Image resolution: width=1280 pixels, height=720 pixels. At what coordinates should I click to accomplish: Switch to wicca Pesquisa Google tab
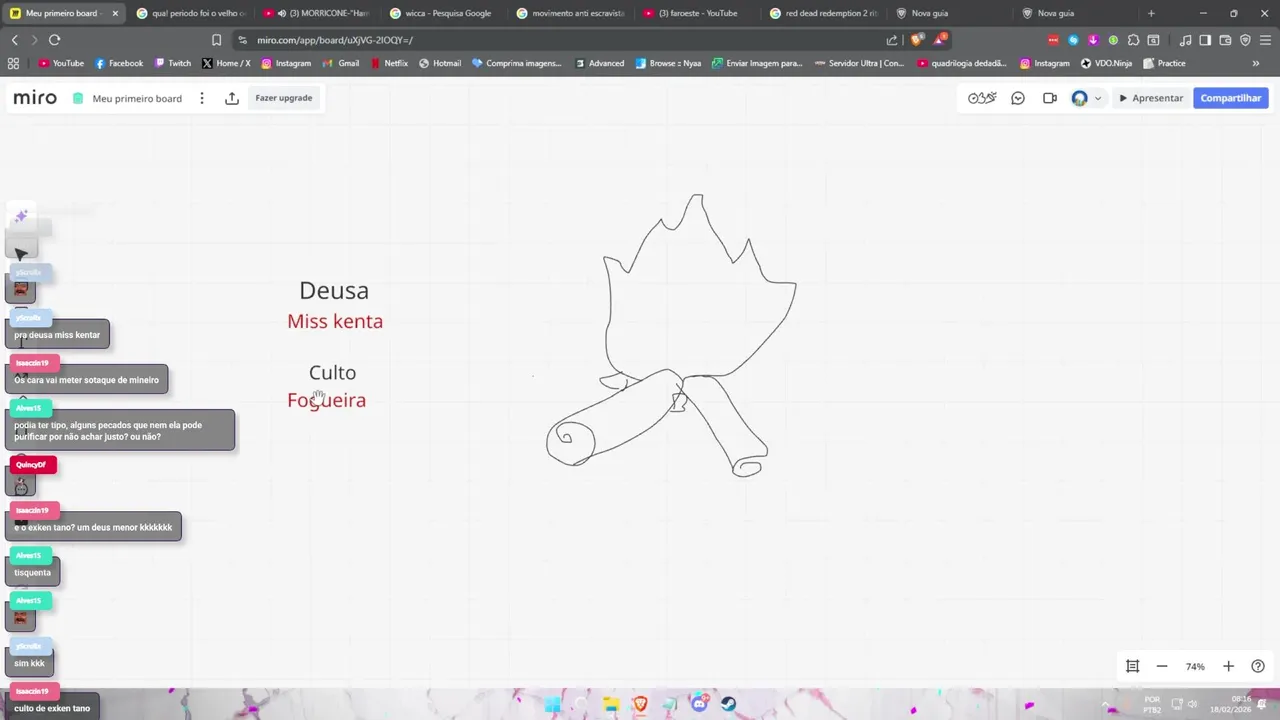click(445, 13)
